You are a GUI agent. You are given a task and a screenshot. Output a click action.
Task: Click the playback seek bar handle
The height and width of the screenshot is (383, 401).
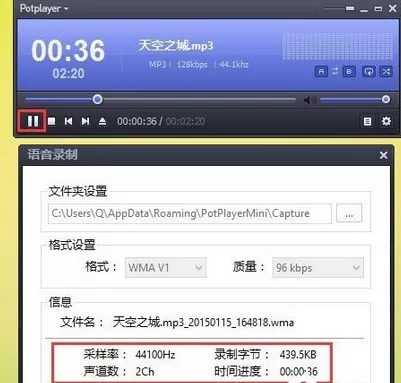(97, 99)
